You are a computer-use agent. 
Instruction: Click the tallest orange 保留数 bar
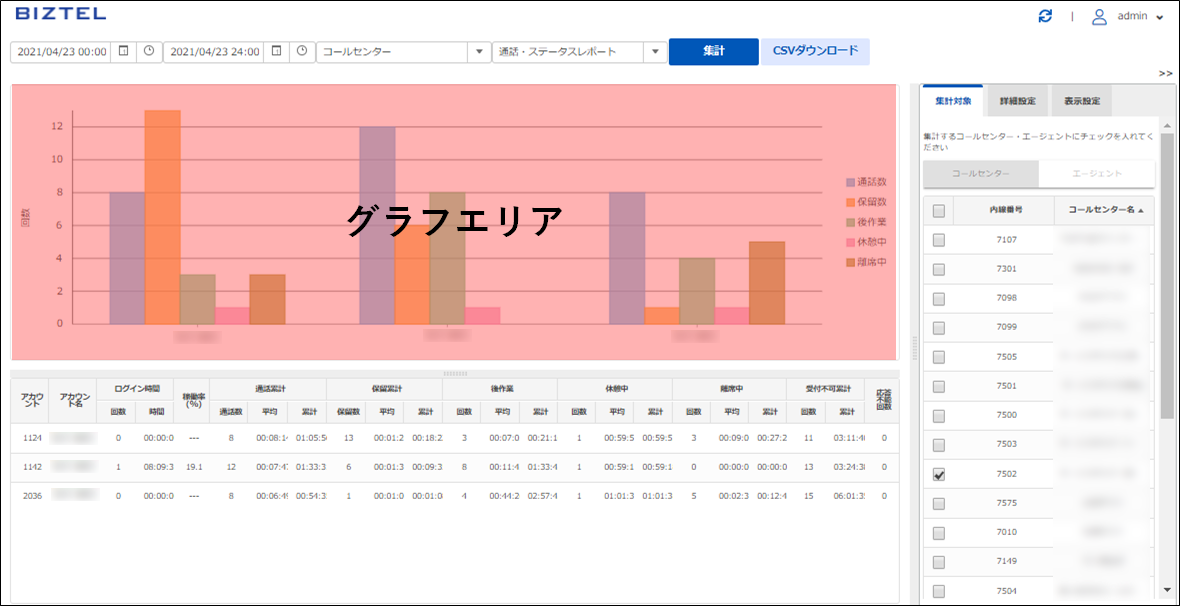[x=163, y=218]
